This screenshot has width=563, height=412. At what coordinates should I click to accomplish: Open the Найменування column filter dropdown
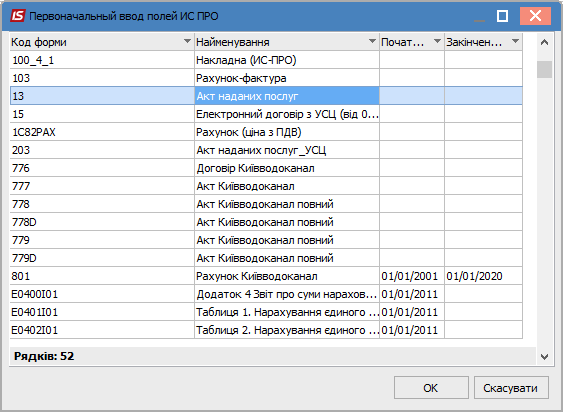pyautogui.click(x=372, y=41)
